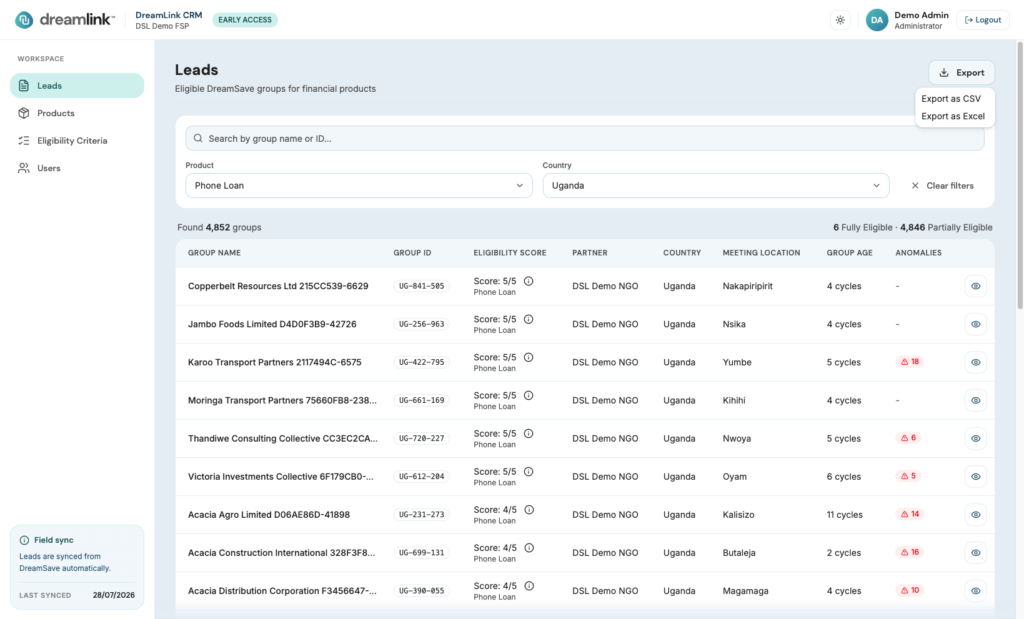View Thandiwe Consulting Collective via eye icon

tap(976, 438)
